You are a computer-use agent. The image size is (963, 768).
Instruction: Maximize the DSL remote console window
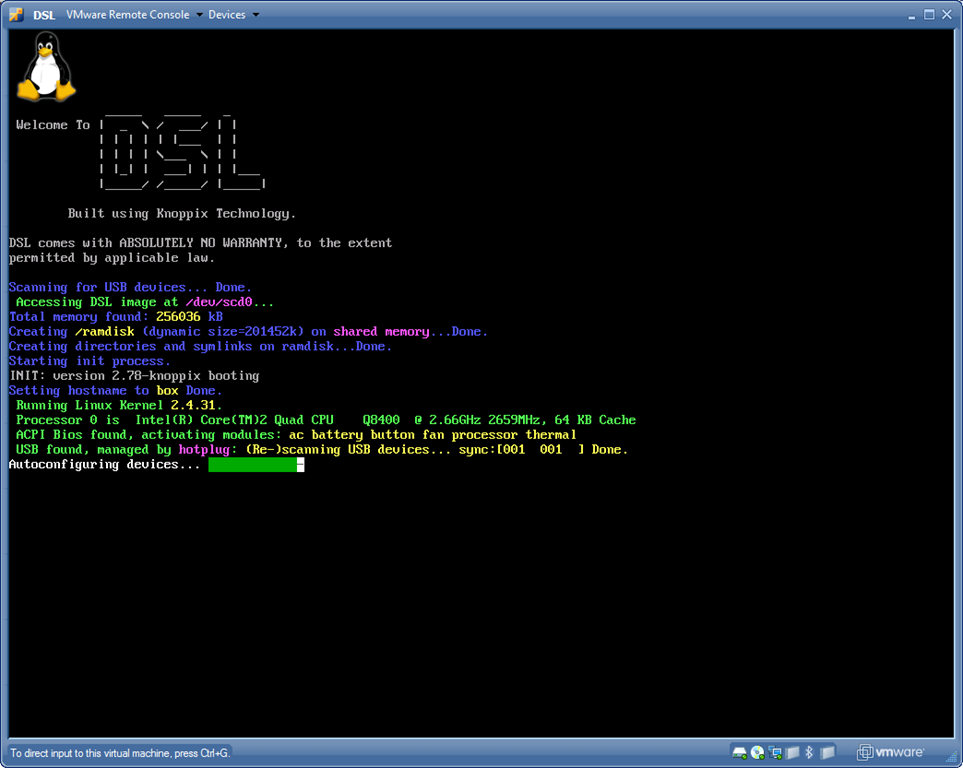[x=929, y=15]
